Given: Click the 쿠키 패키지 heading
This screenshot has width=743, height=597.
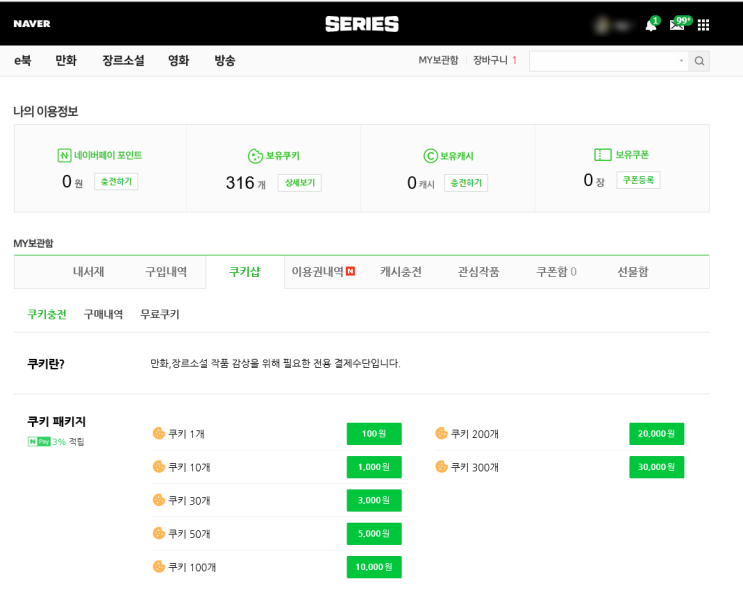Looking at the screenshot, I should 56,421.
